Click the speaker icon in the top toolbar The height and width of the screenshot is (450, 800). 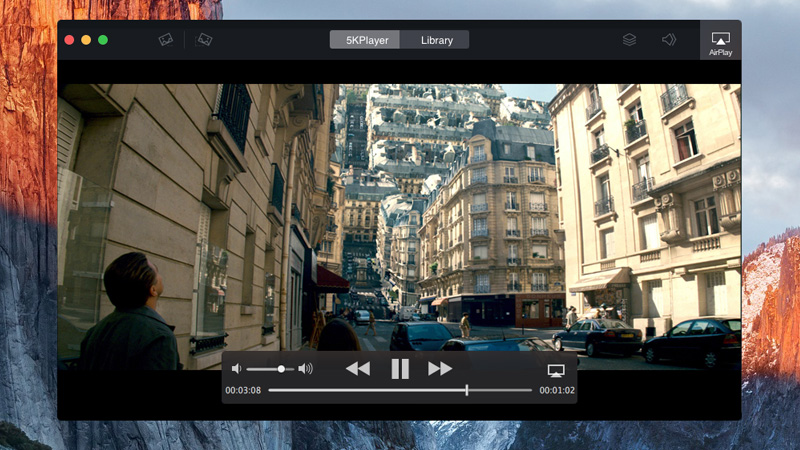669,39
